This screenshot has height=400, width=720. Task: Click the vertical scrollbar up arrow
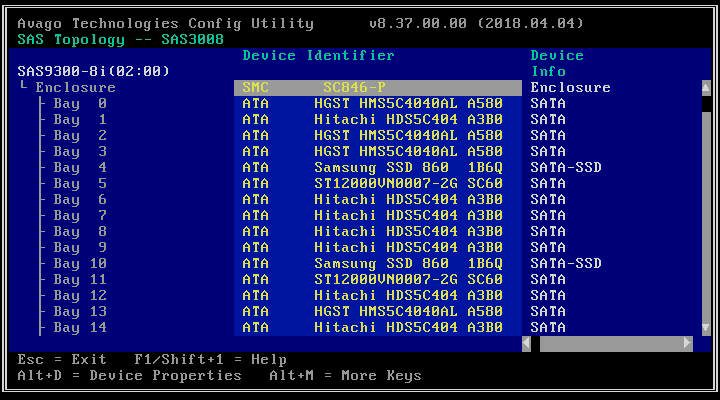(707, 88)
